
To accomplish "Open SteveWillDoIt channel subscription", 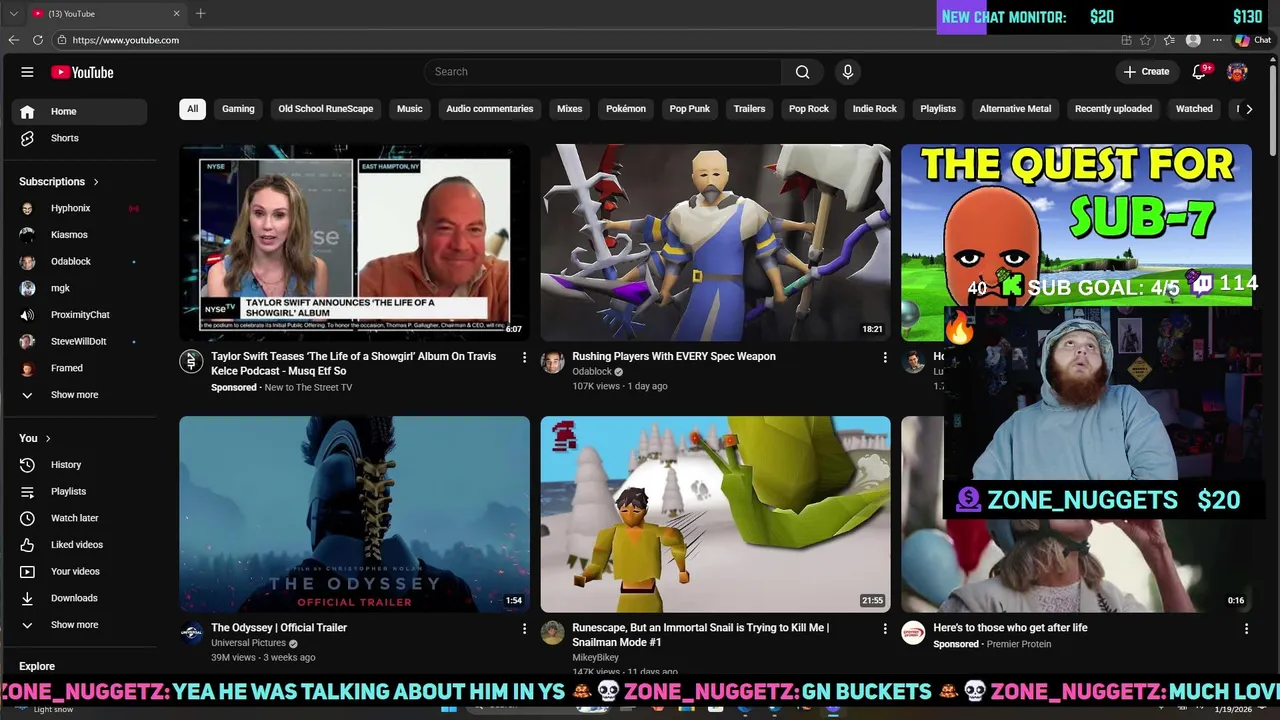I will click(x=79, y=341).
